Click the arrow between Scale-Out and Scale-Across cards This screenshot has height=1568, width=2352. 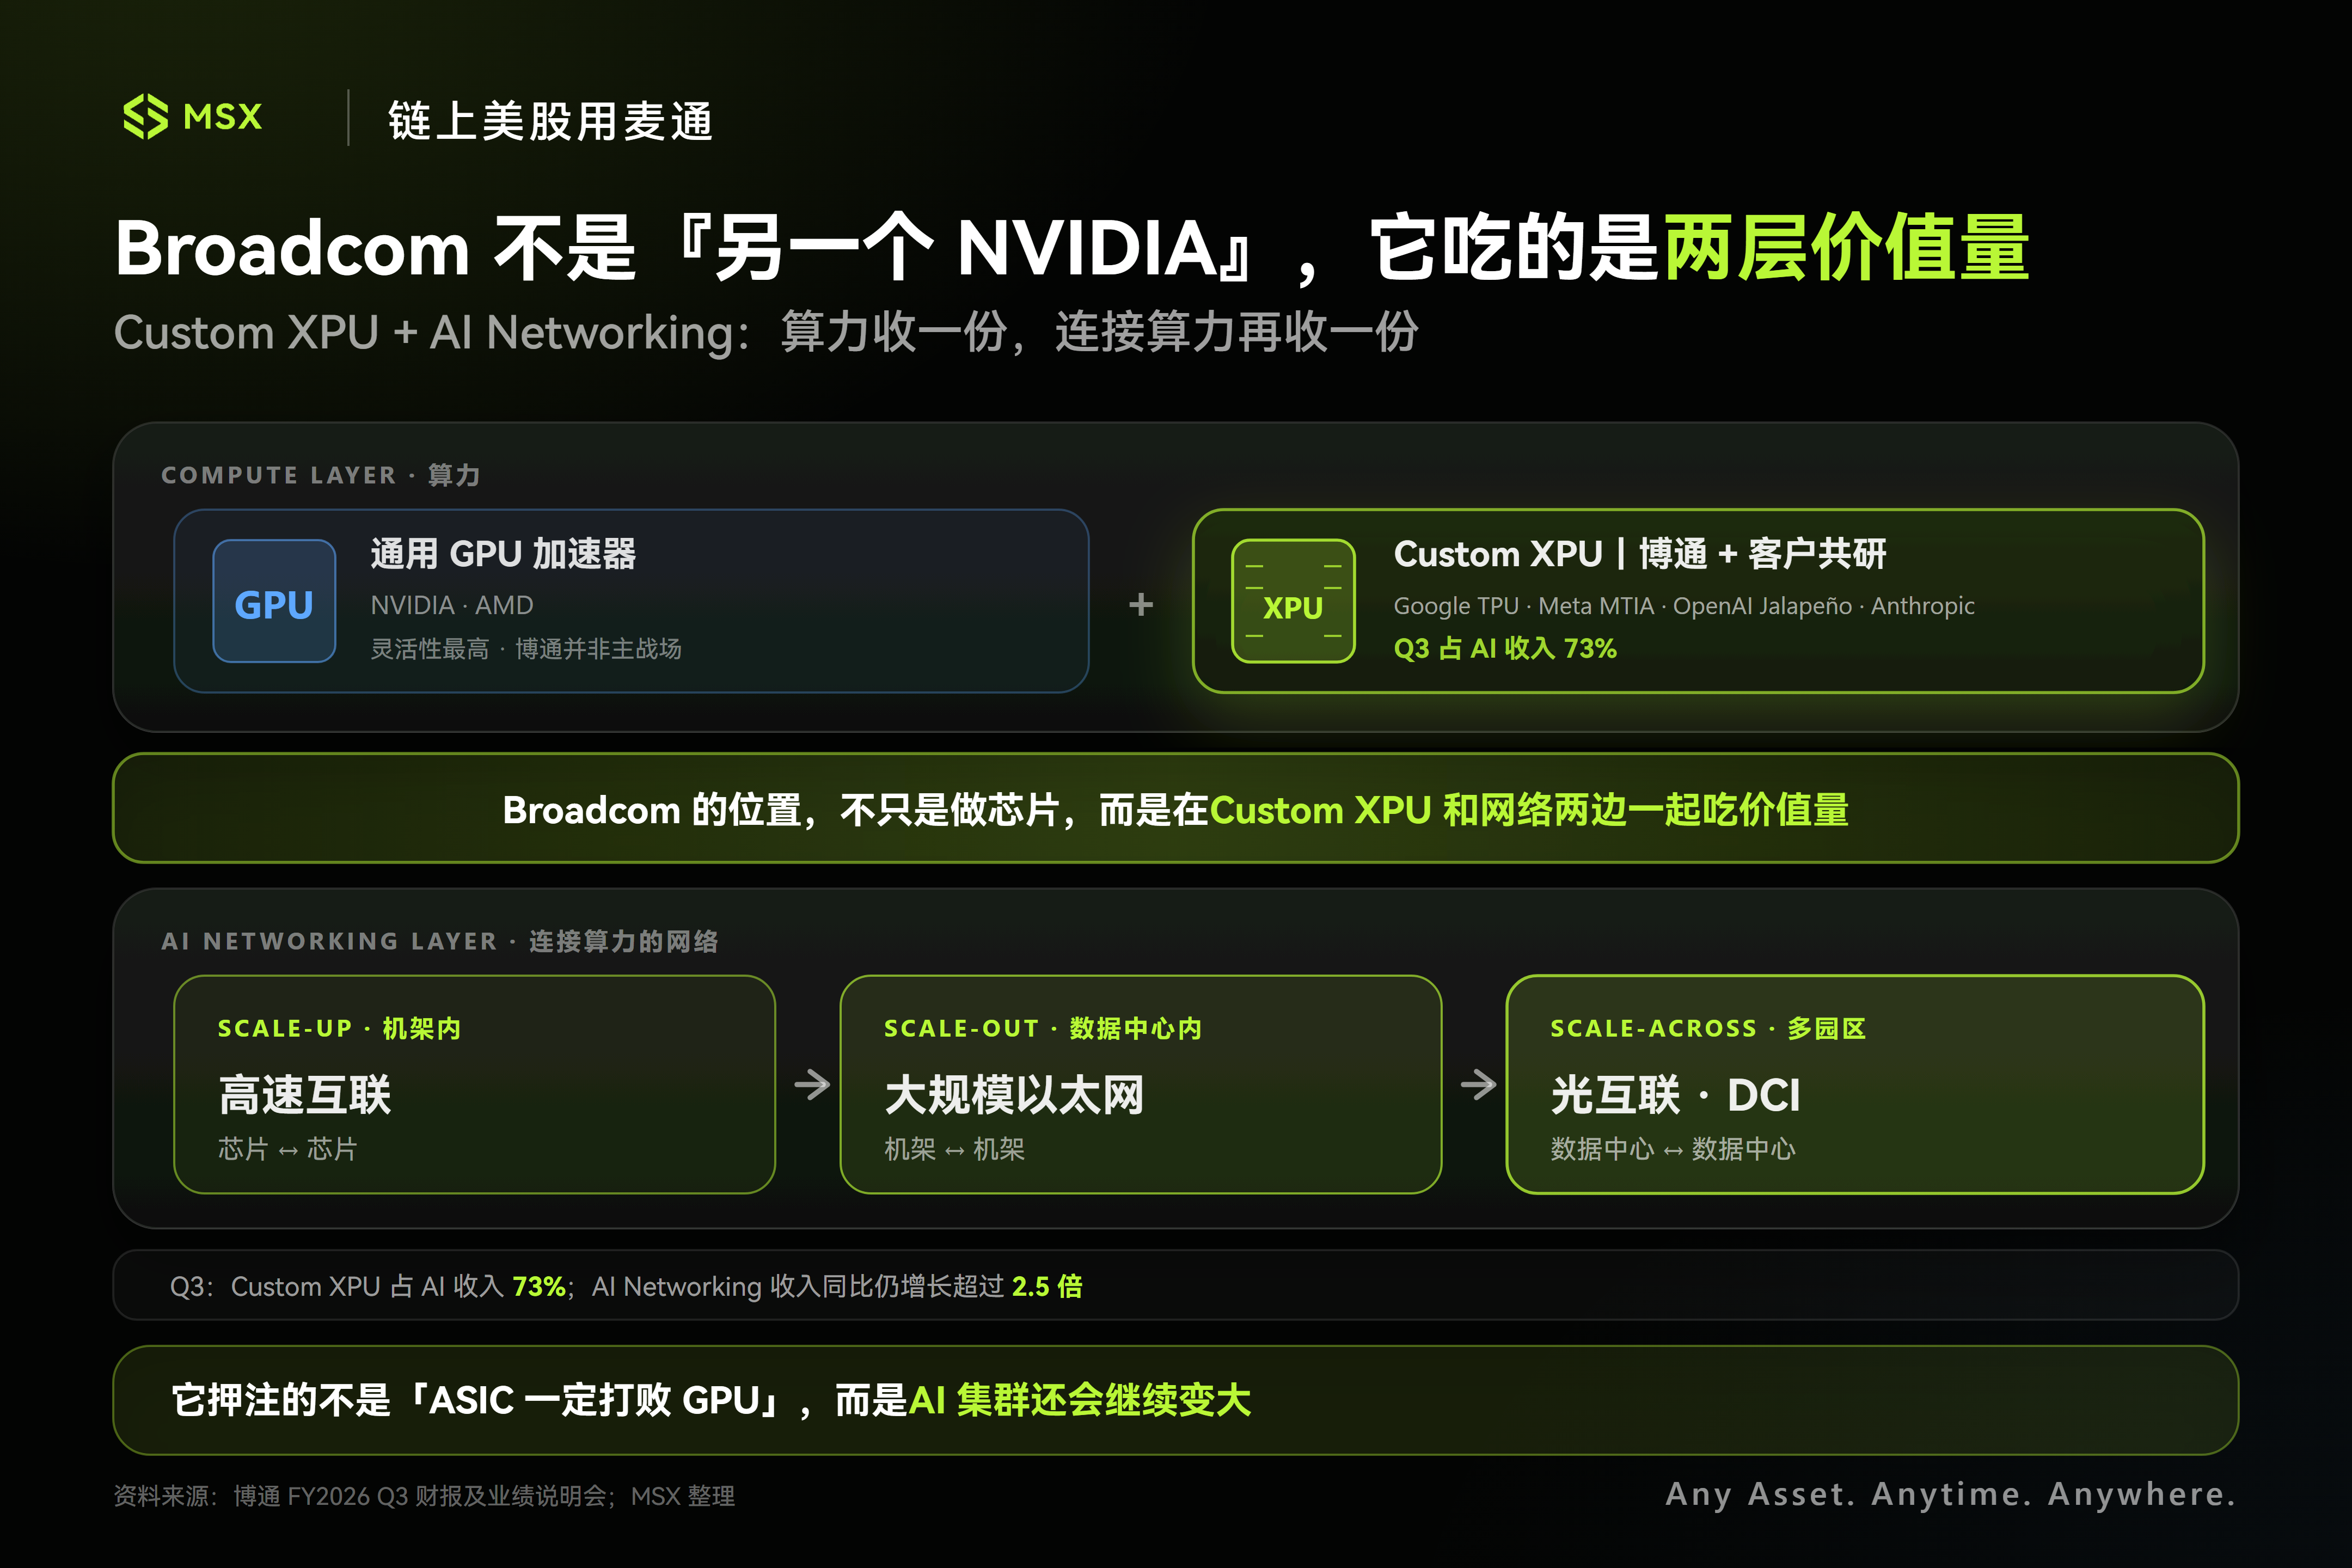point(1478,1085)
